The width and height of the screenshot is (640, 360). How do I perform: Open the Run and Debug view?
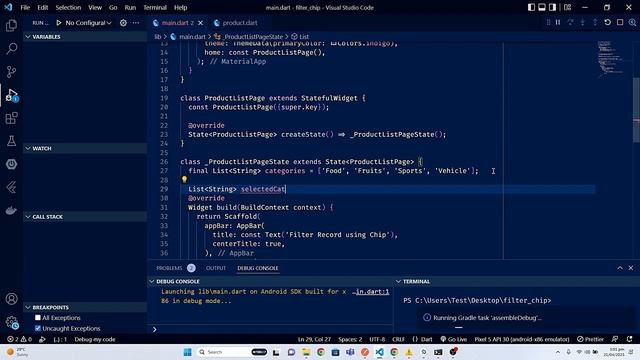pyautogui.click(x=11, y=95)
